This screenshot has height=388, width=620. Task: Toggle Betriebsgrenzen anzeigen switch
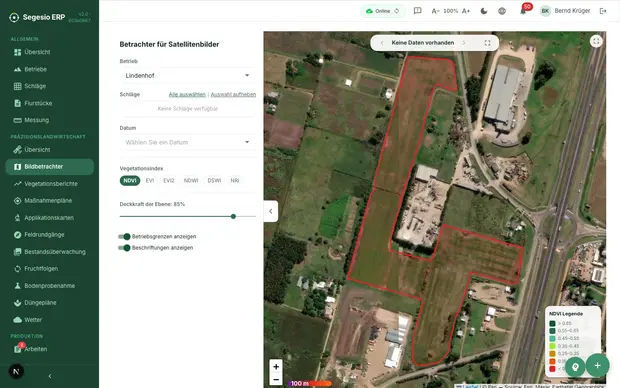click(124, 237)
